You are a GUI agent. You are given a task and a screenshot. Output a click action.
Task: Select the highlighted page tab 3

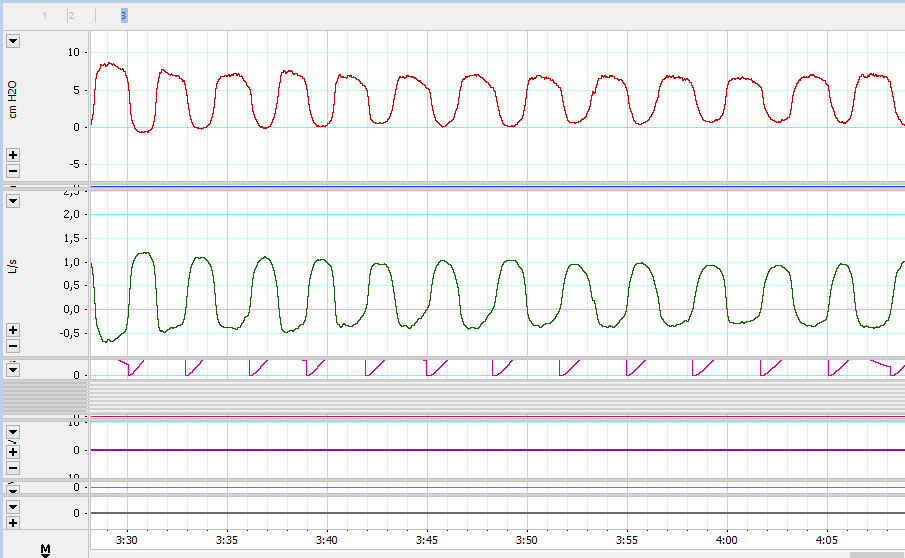pos(123,16)
